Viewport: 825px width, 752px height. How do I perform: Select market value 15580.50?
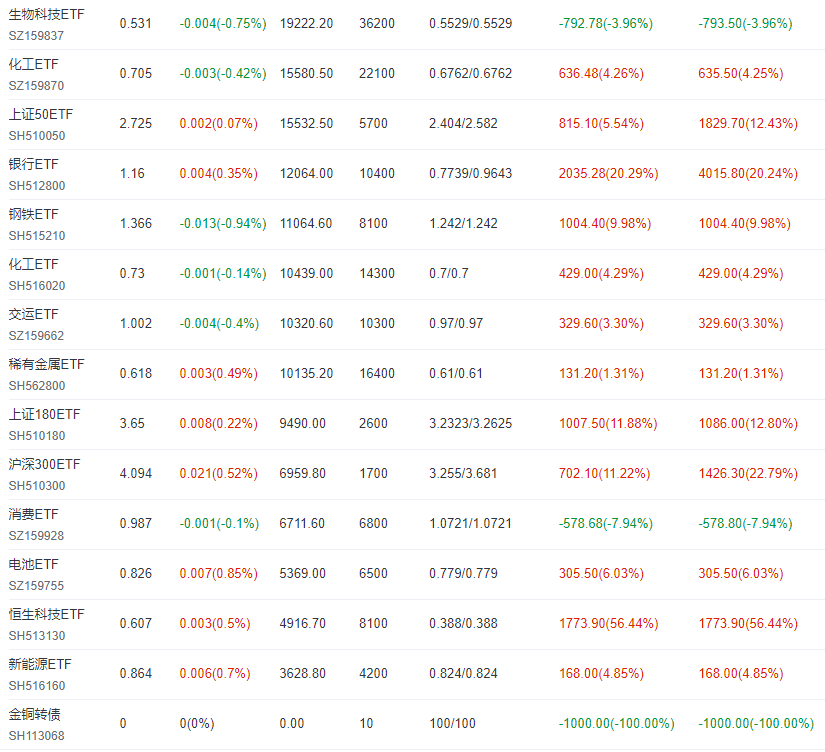(306, 74)
